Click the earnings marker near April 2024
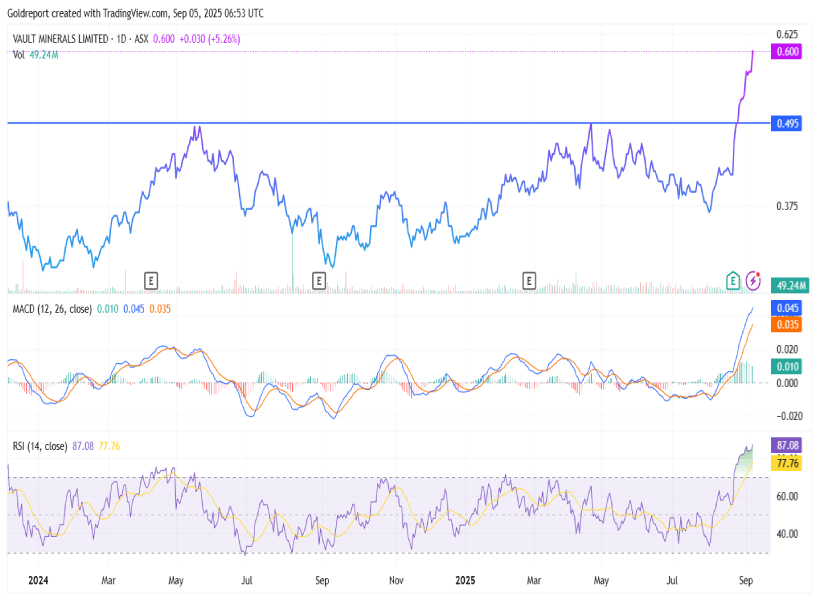The height and width of the screenshot is (596, 816). coord(152,280)
